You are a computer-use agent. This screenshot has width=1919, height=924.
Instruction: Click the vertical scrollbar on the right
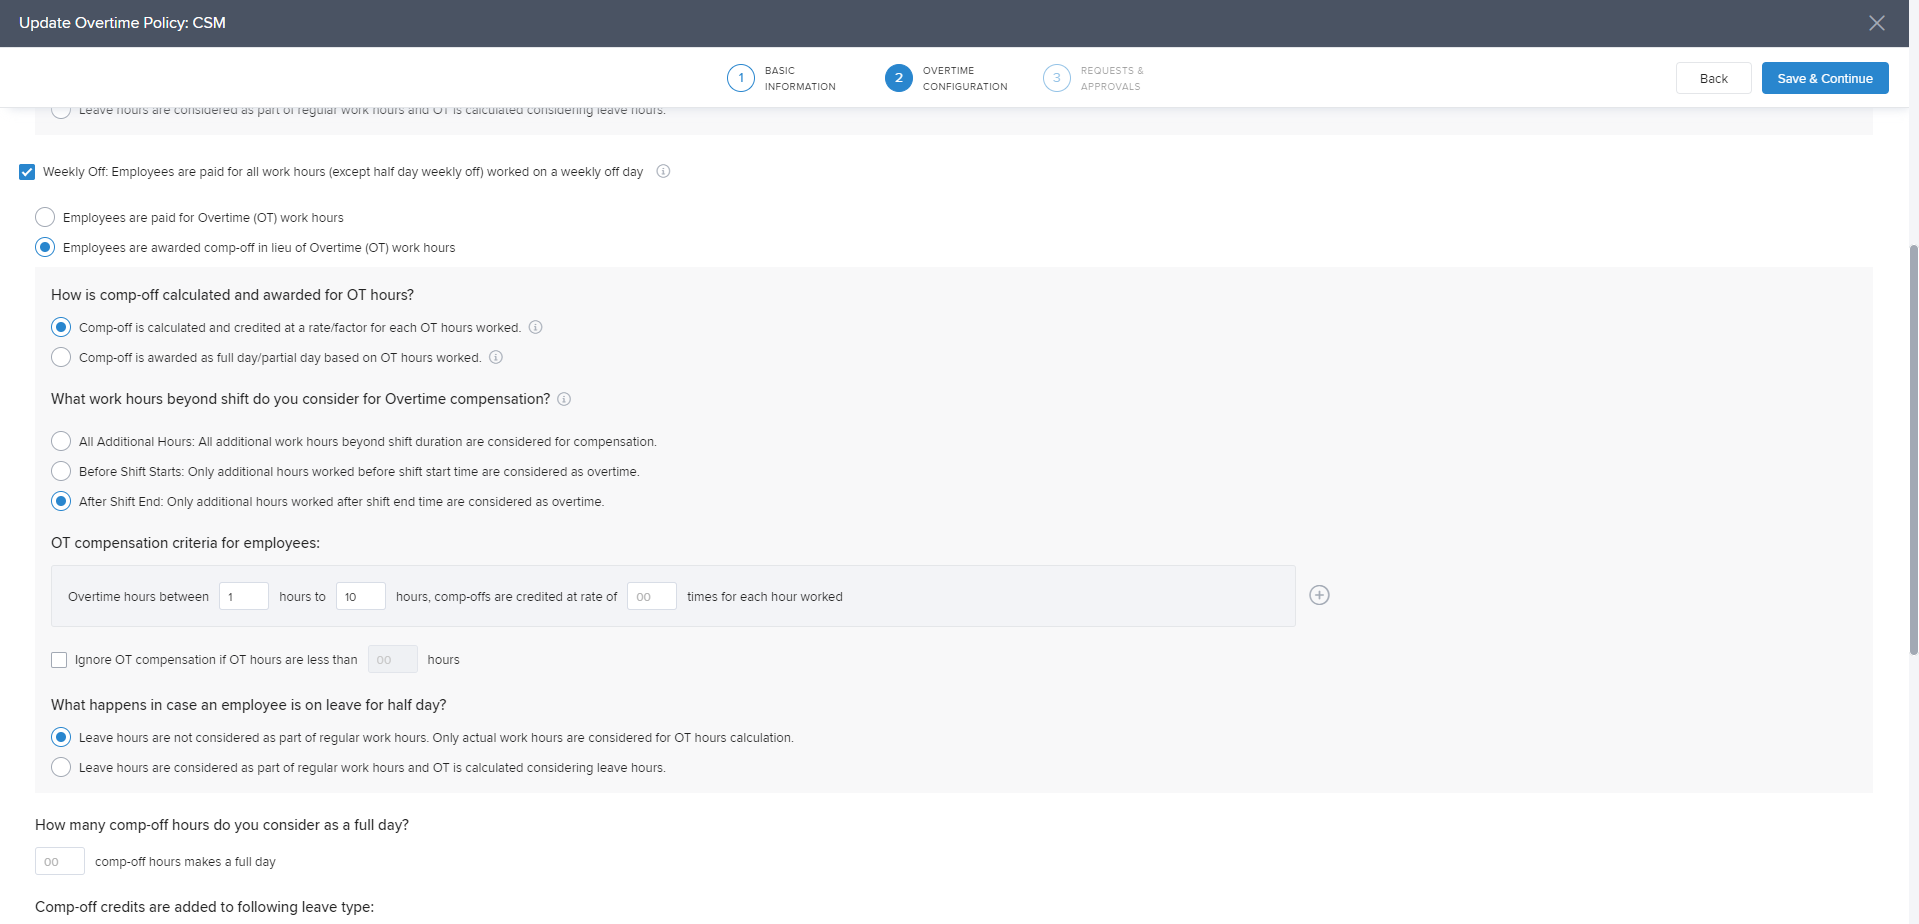pos(1913,450)
